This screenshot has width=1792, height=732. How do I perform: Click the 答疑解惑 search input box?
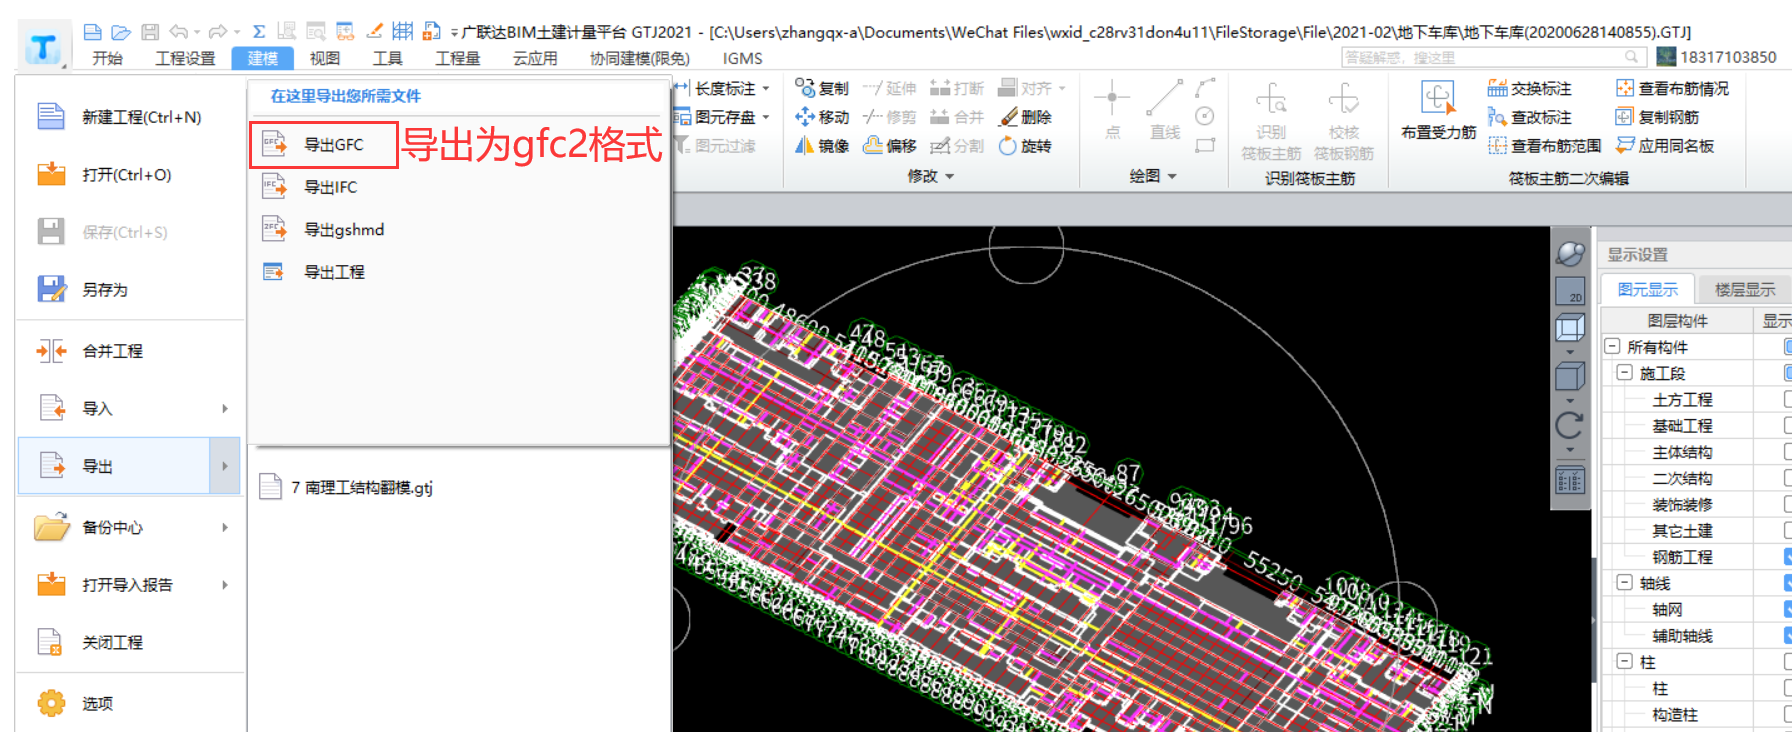[x=1495, y=57]
